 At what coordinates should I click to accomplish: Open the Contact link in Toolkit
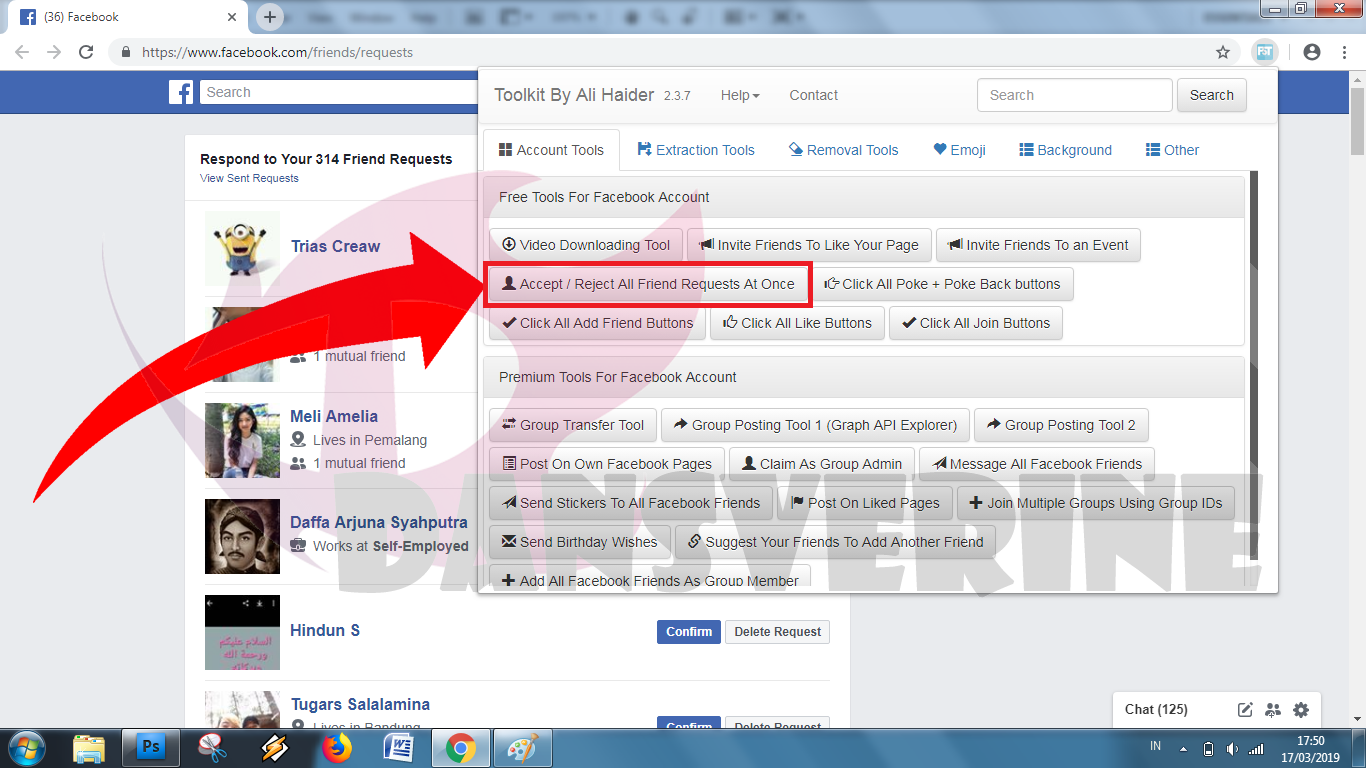coord(814,95)
